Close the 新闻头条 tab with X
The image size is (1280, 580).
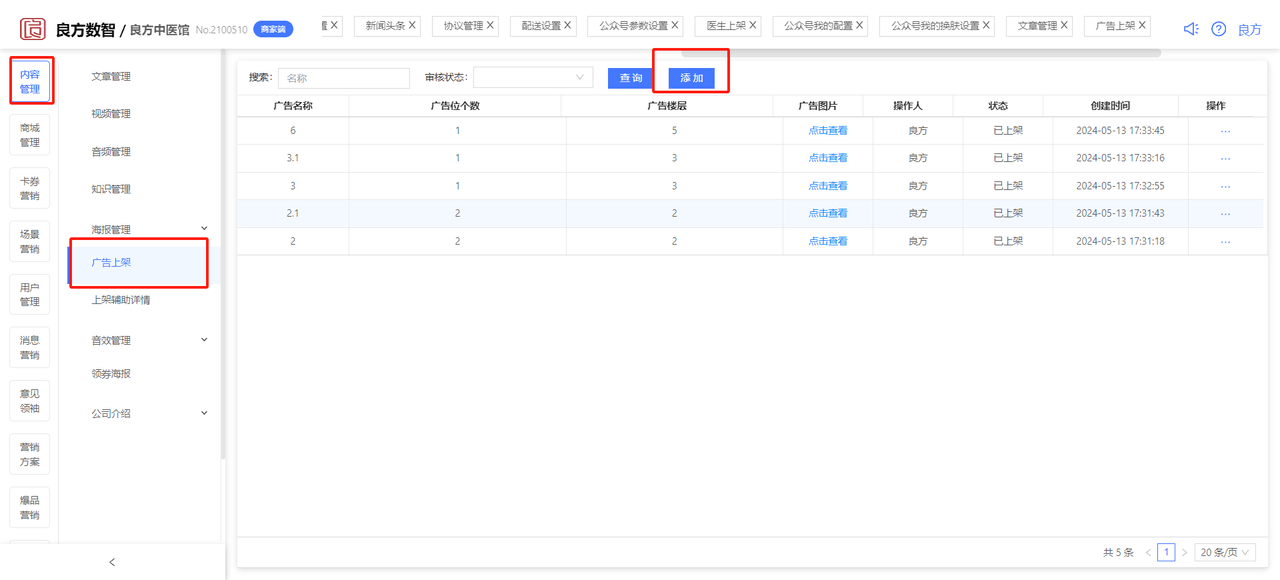tap(412, 25)
